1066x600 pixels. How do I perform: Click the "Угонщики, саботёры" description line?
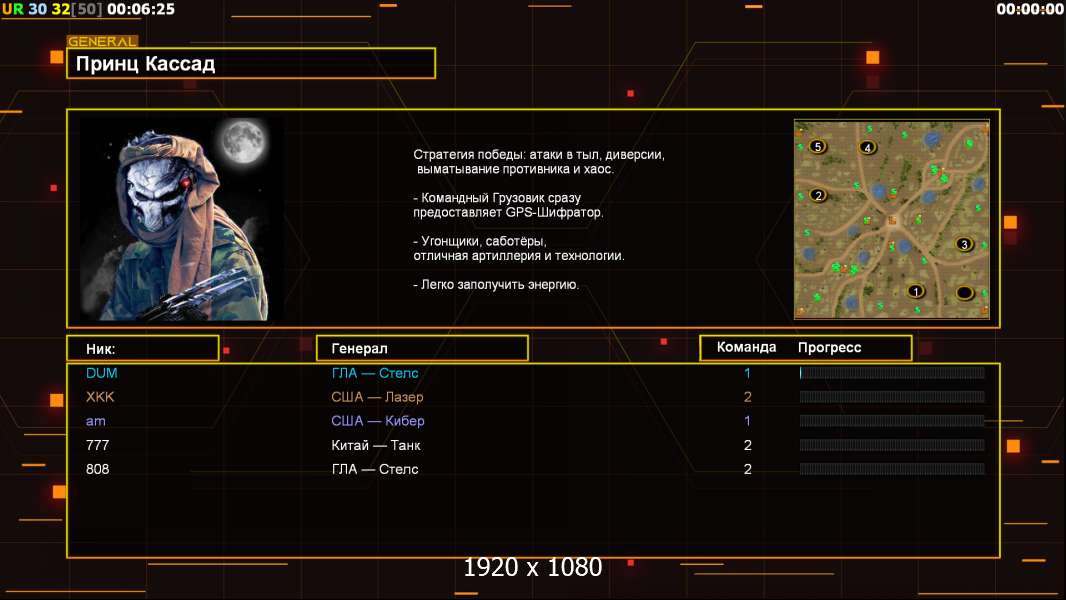click(519, 249)
